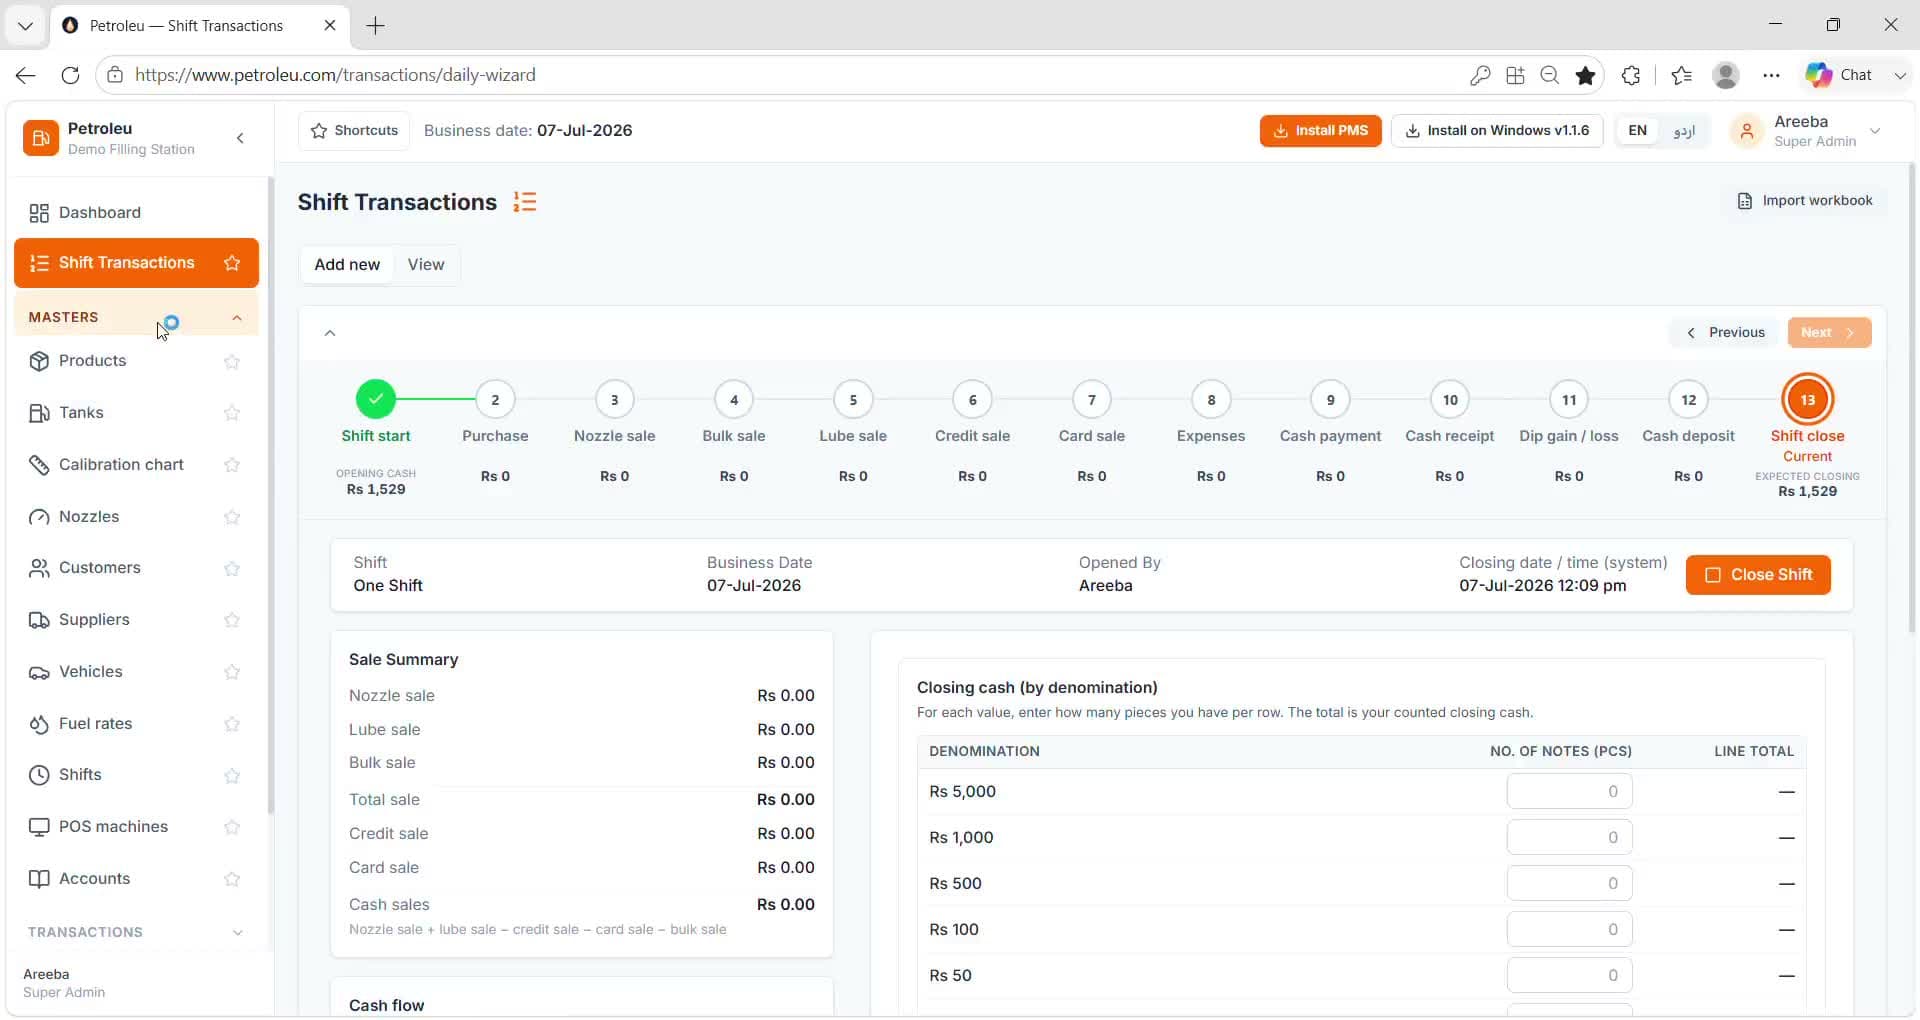Jump to step 4 Bulk sale
1920x1020 pixels.
734,400
